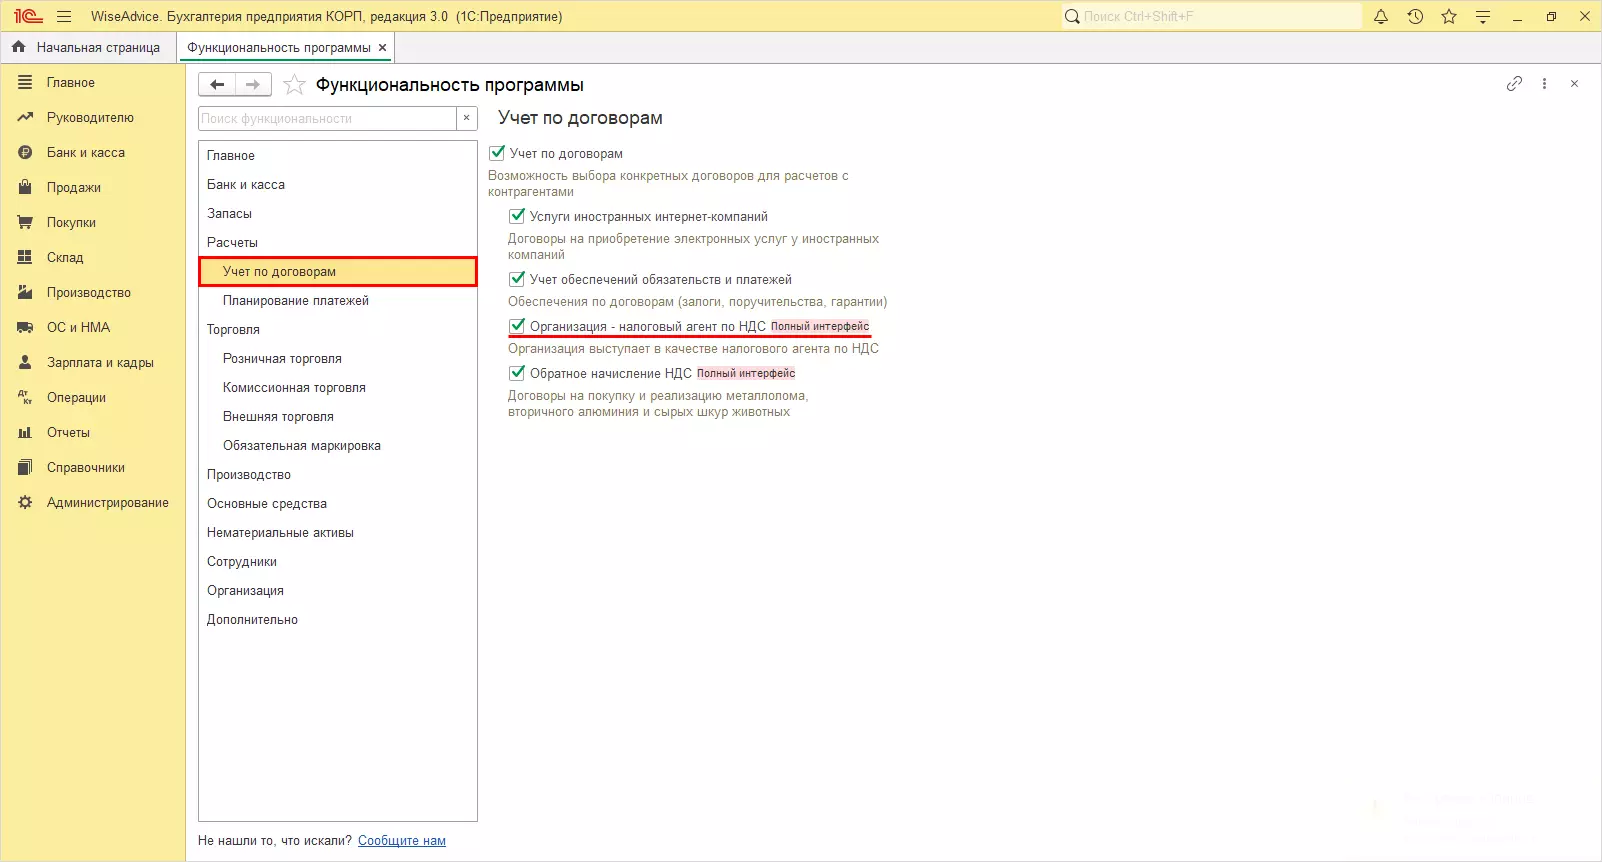This screenshot has width=1602, height=862.
Task: Toggle Услуги иностранных интернет-компаний checkbox
Action: (517, 216)
